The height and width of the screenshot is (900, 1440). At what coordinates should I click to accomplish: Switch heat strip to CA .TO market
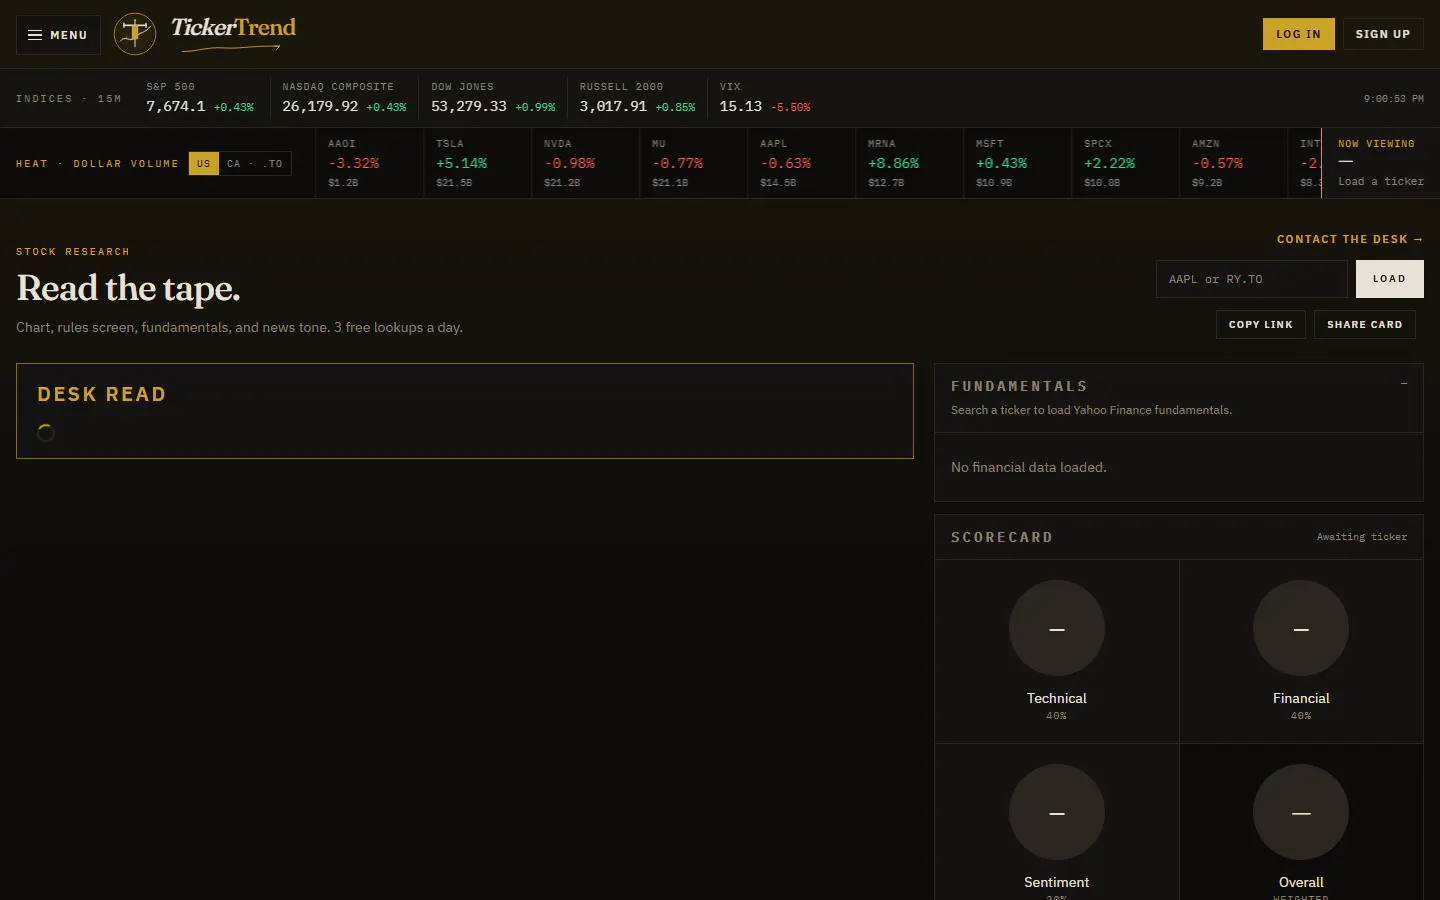255,163
